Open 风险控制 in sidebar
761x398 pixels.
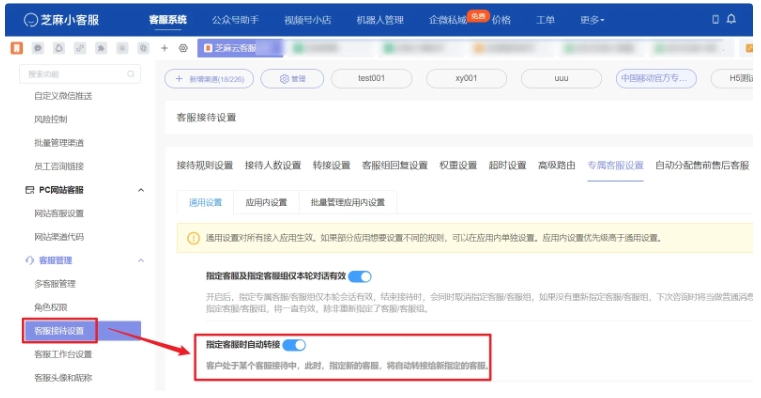tap(50, 119)
